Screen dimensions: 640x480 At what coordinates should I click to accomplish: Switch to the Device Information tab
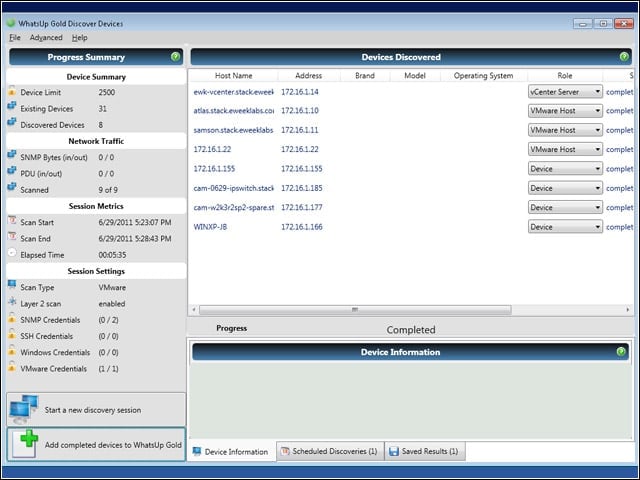click(x=231, y=451)
